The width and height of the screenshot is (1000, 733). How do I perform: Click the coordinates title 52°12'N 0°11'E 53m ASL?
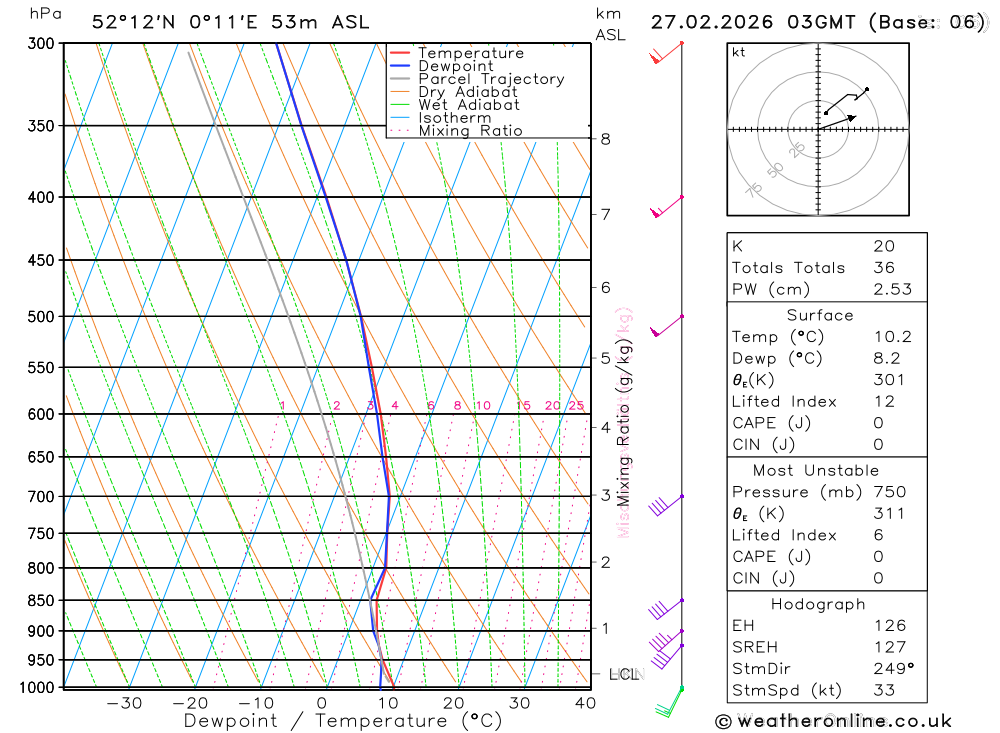pyautogui.click(x=230, y=22)
